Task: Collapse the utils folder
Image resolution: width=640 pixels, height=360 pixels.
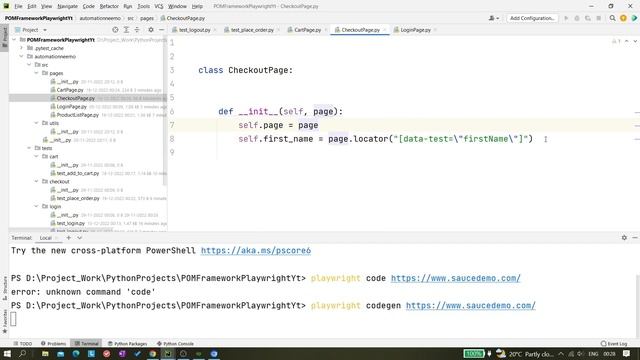Action: pyautogui.click(x=37, y=123)
